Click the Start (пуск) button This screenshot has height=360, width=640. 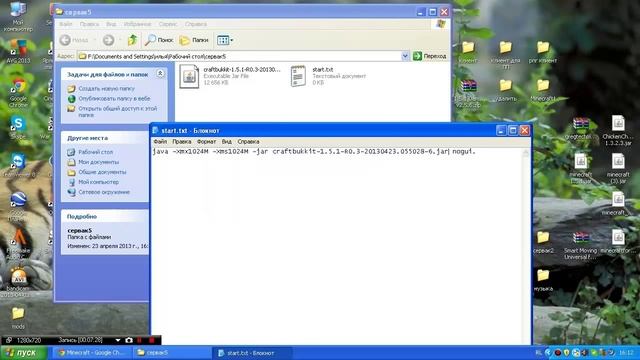pyautogui.click(x=24, y=353)
